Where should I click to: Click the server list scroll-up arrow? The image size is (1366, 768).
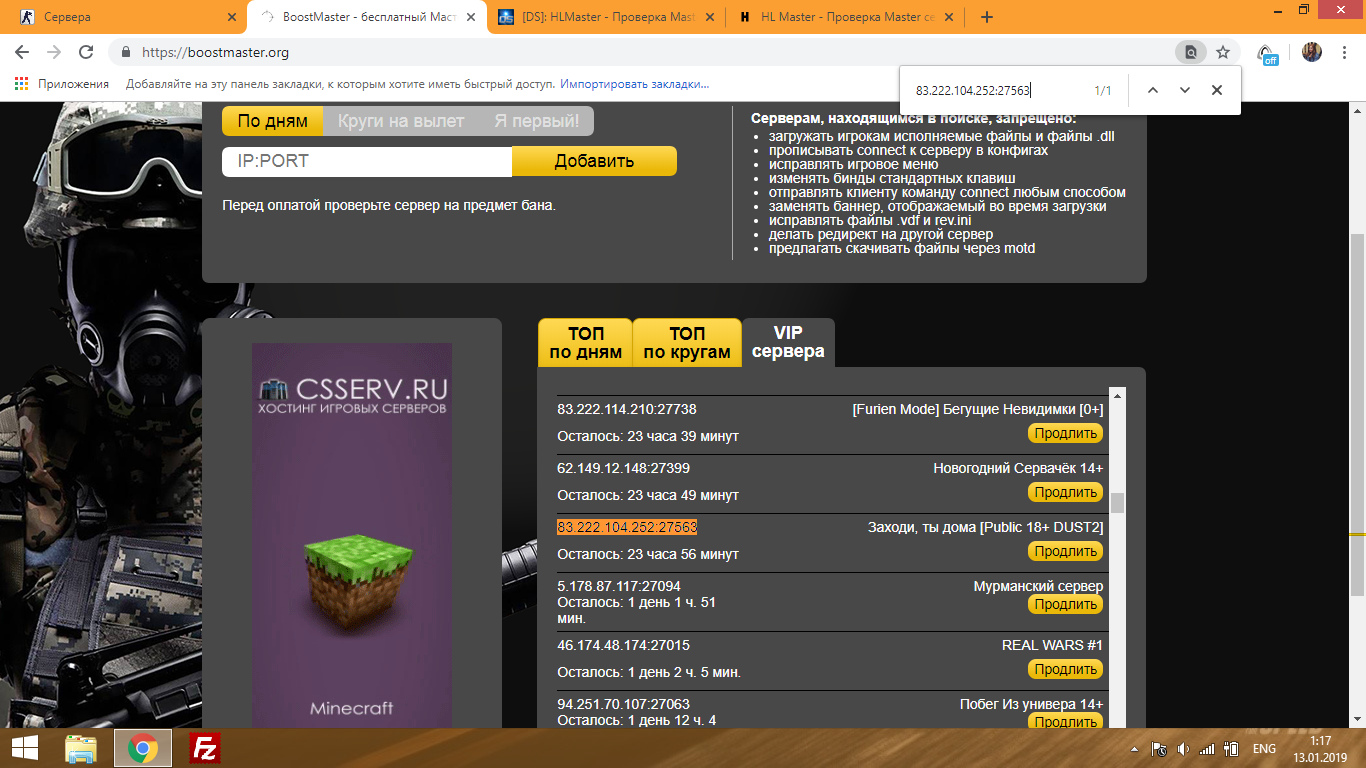pos(1118,395)
